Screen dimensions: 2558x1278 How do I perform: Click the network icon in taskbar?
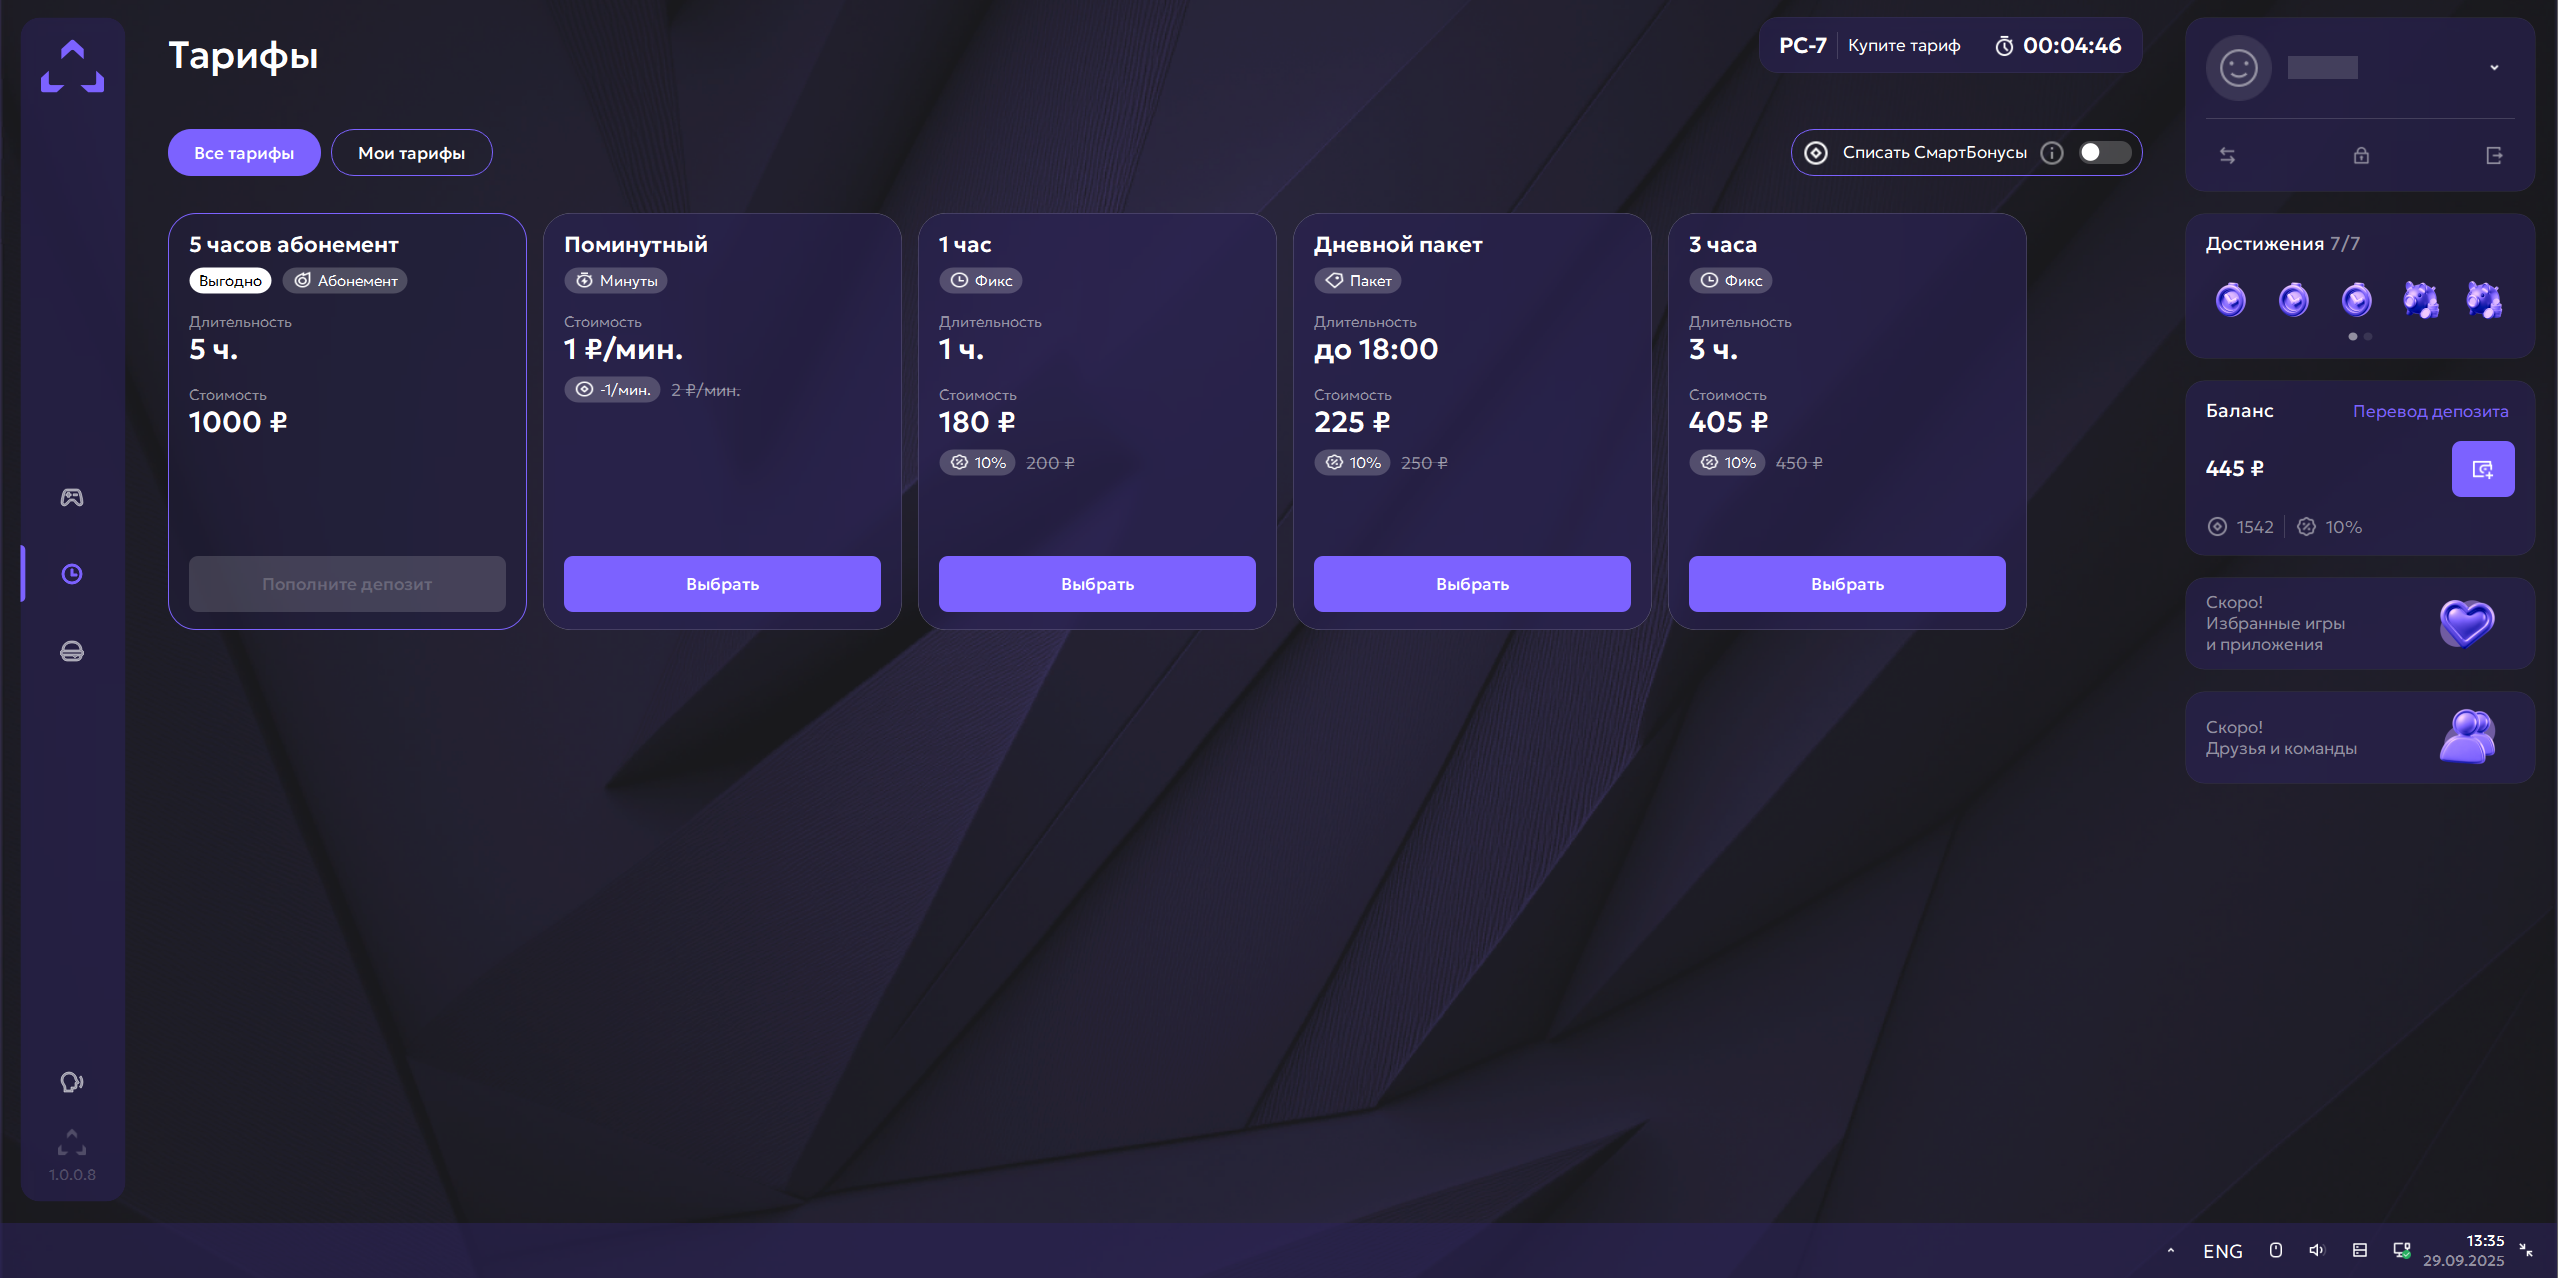pyautogui.click(x=2402, y=1250)
